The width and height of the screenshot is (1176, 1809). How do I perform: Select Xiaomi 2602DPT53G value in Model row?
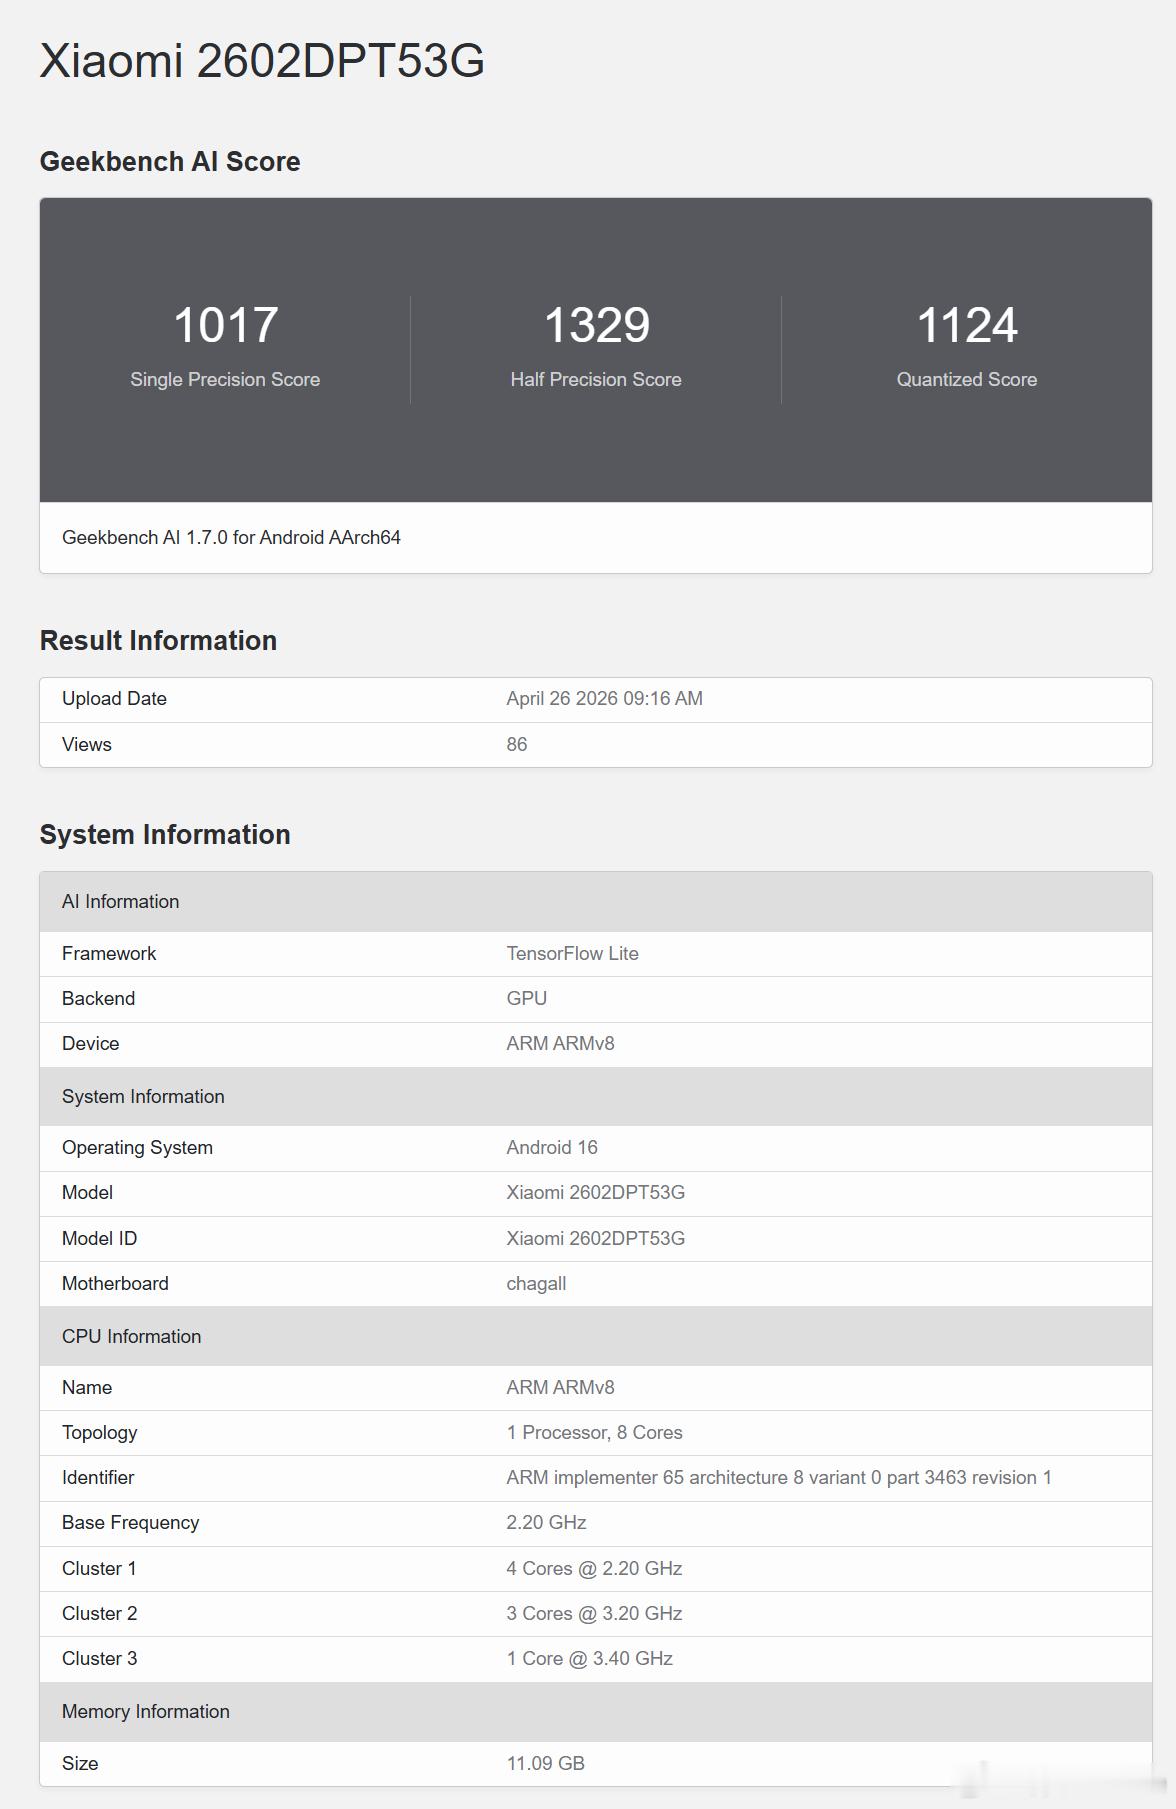coord(595,1192)
